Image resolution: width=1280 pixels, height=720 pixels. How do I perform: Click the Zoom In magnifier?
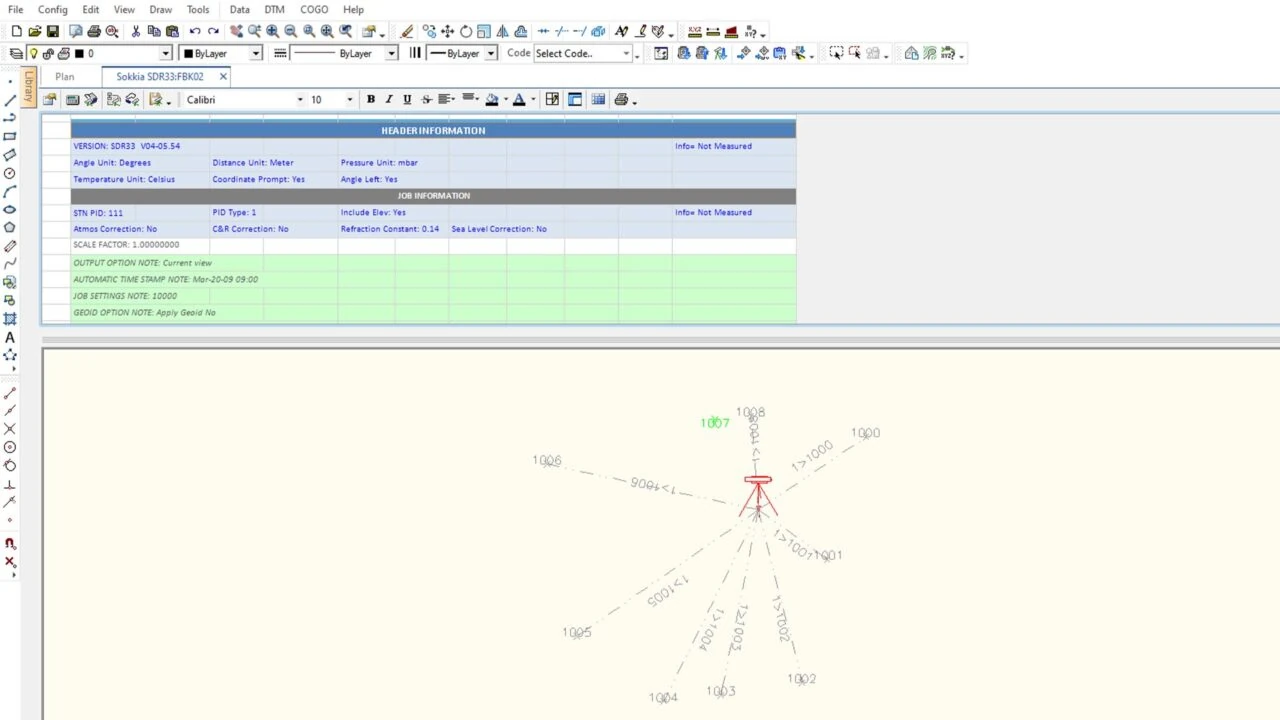pos(272,32)
